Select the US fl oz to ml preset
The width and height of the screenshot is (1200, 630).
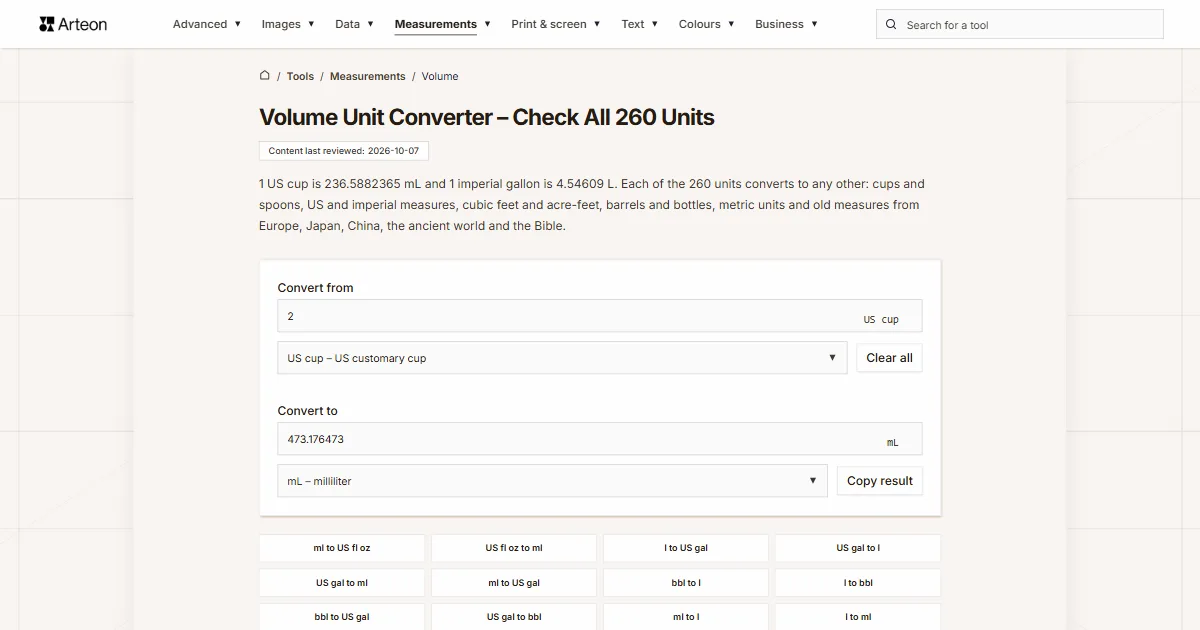[514, 548]
